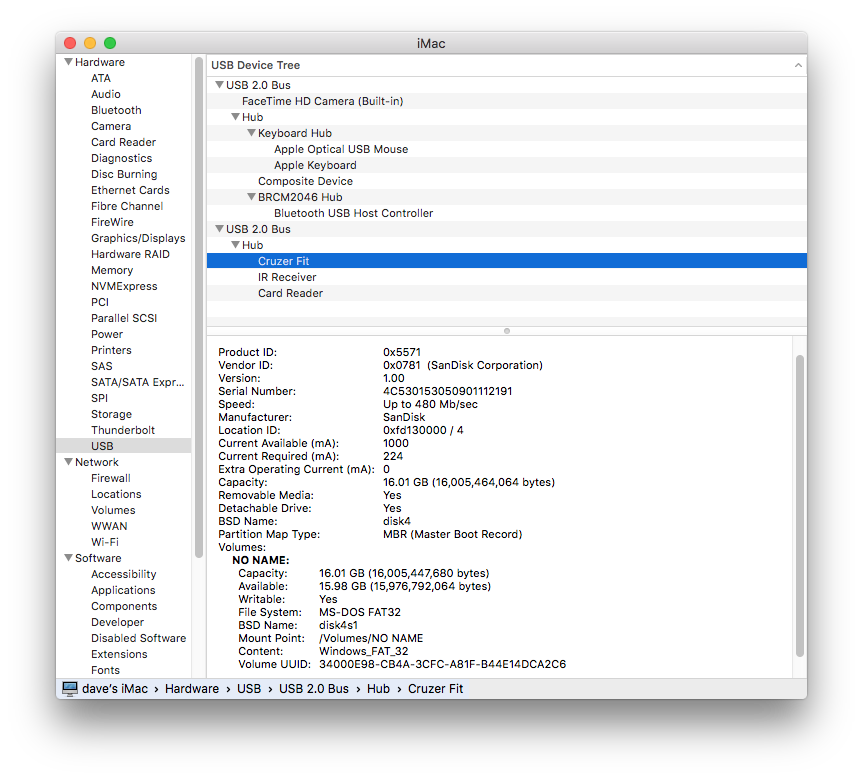863x779 pixels.
Task: Open Diagnostics in the sidebar
Action: [x=121, y=158]
